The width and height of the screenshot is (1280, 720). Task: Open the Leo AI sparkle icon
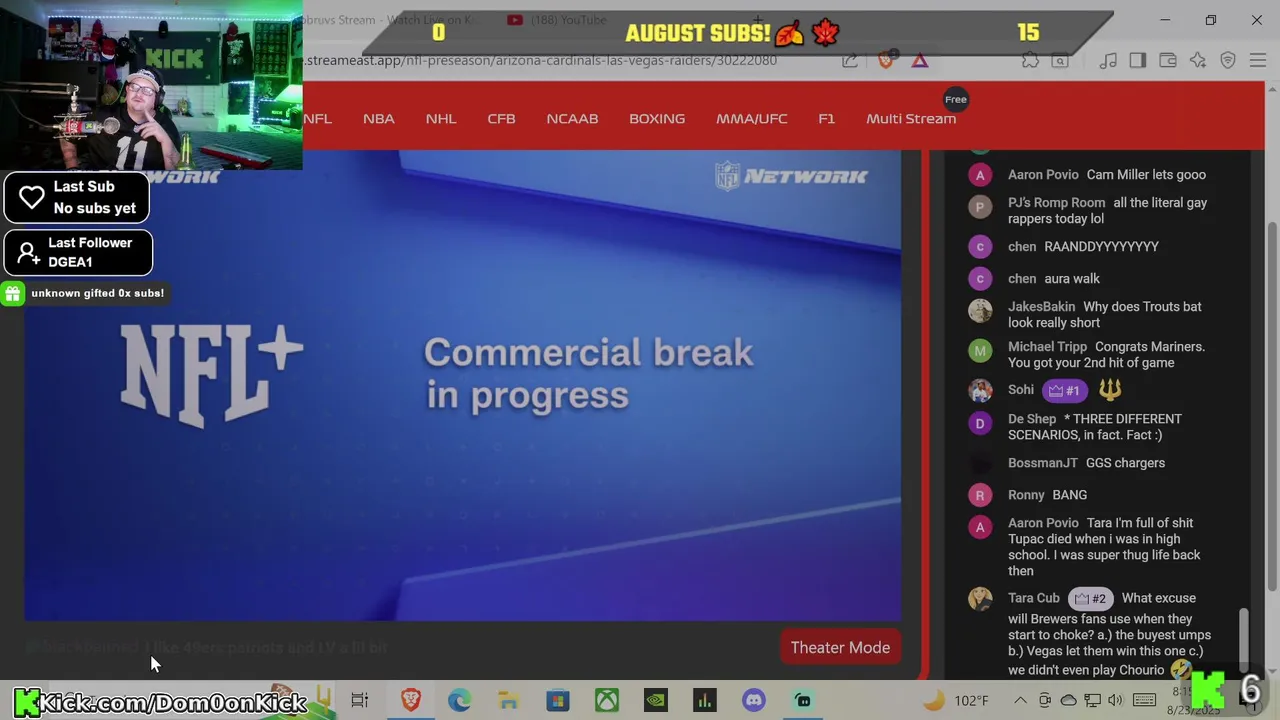point(1198,61)
